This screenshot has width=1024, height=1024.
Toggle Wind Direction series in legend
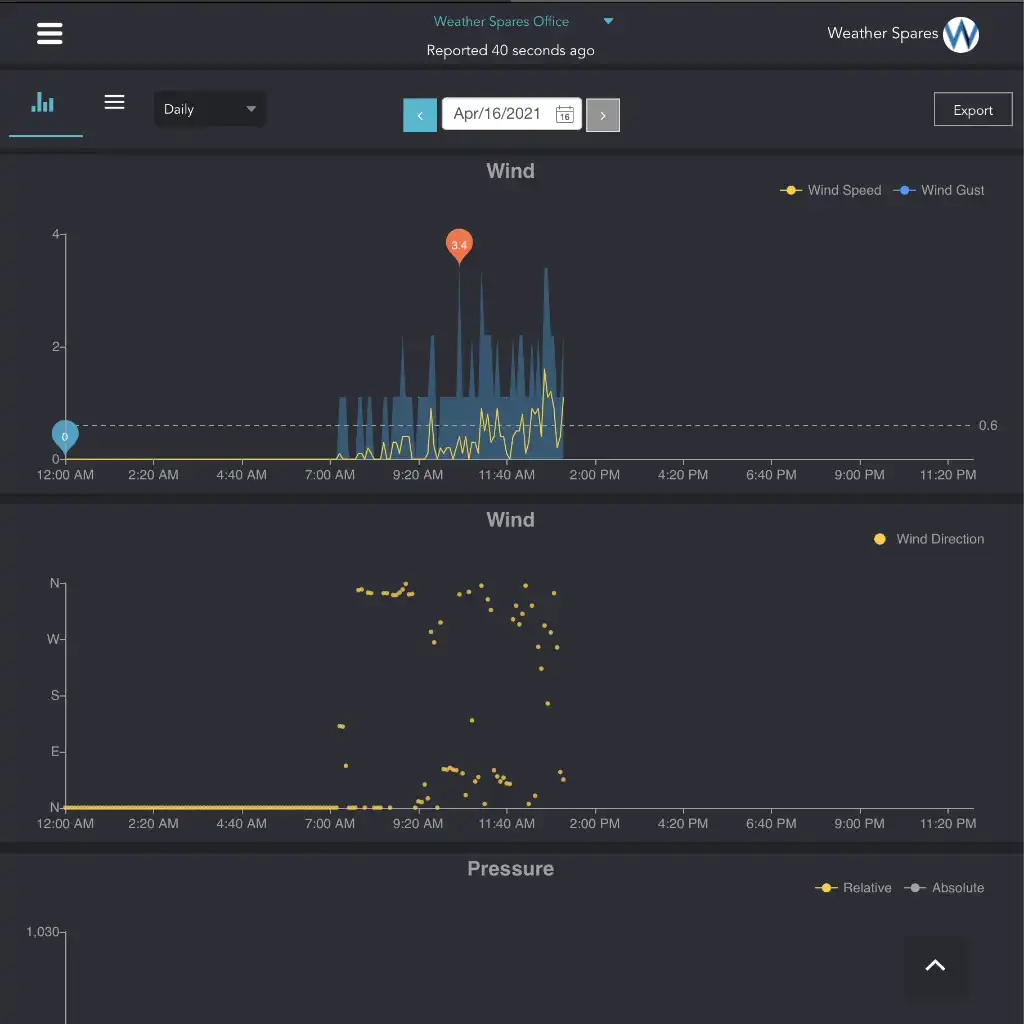[929, 539]
